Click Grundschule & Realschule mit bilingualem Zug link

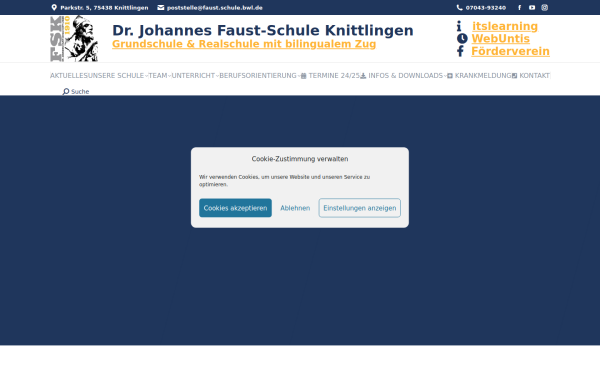[244, 44]
